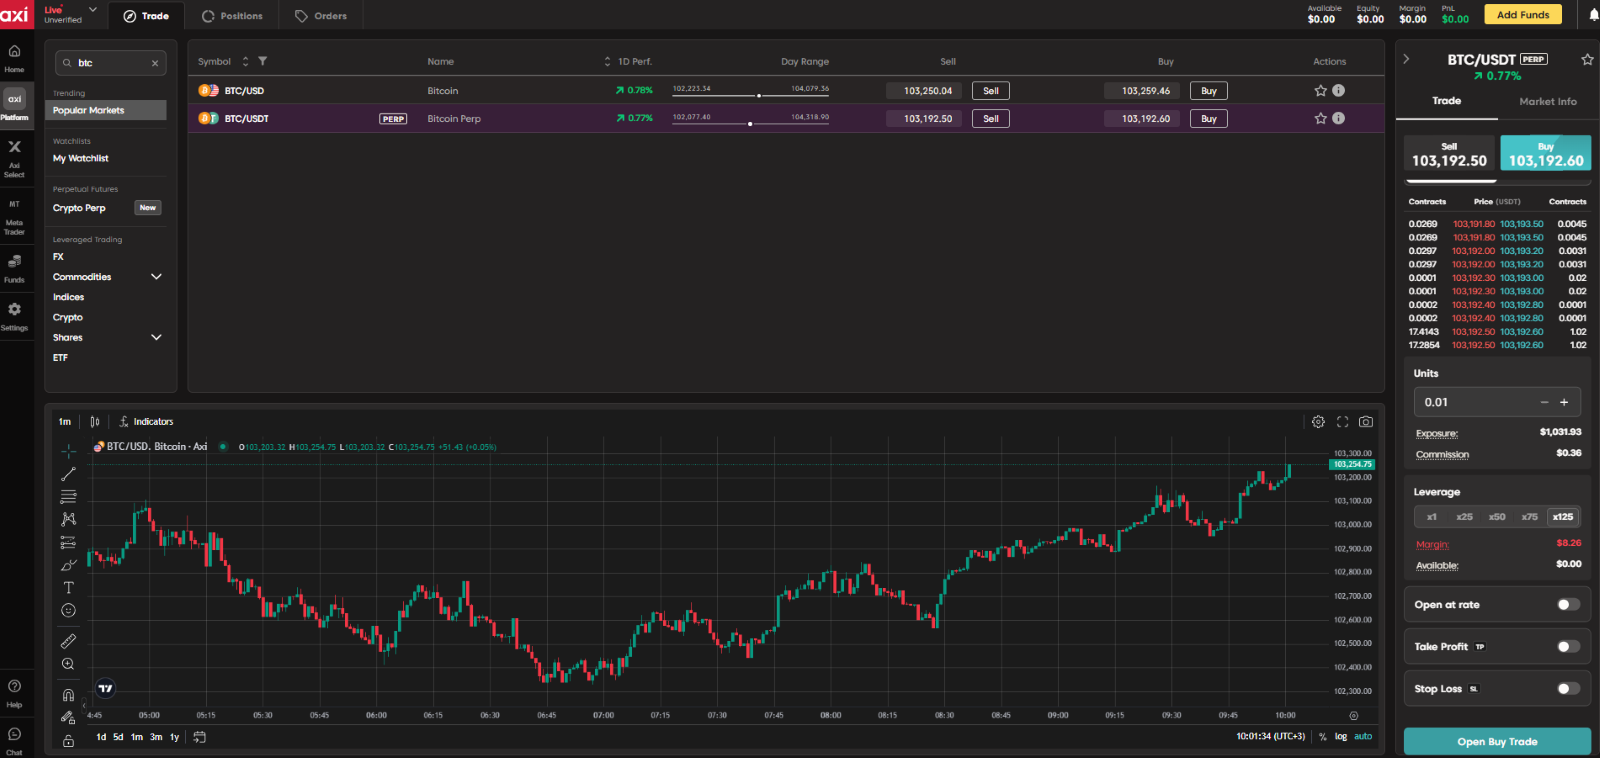Take chart snapshot with camera icon

(1366, 422)
